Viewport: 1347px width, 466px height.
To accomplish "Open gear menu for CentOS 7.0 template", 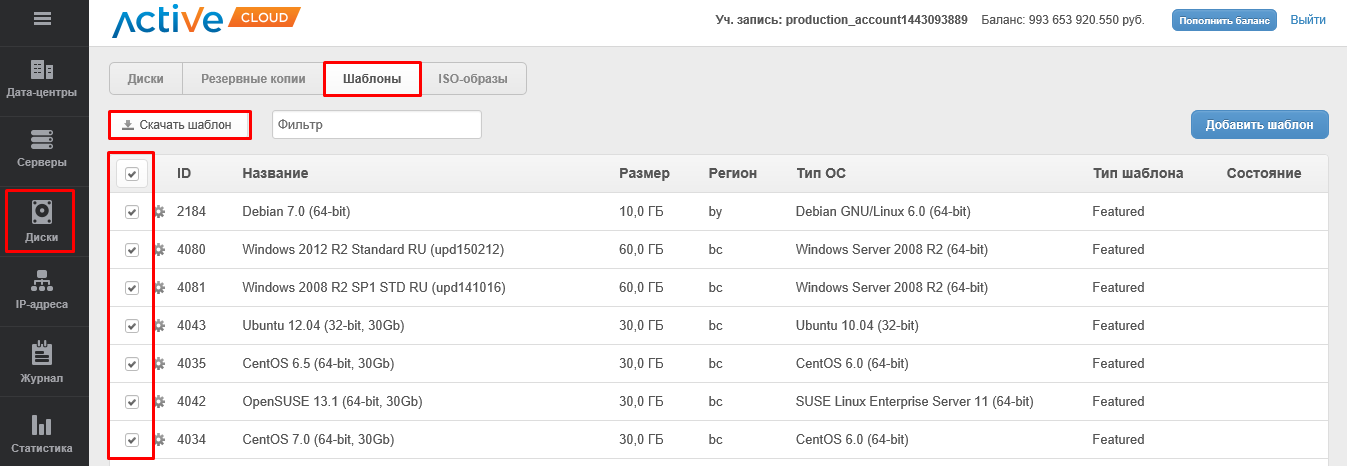I will [x=158, y=440].
